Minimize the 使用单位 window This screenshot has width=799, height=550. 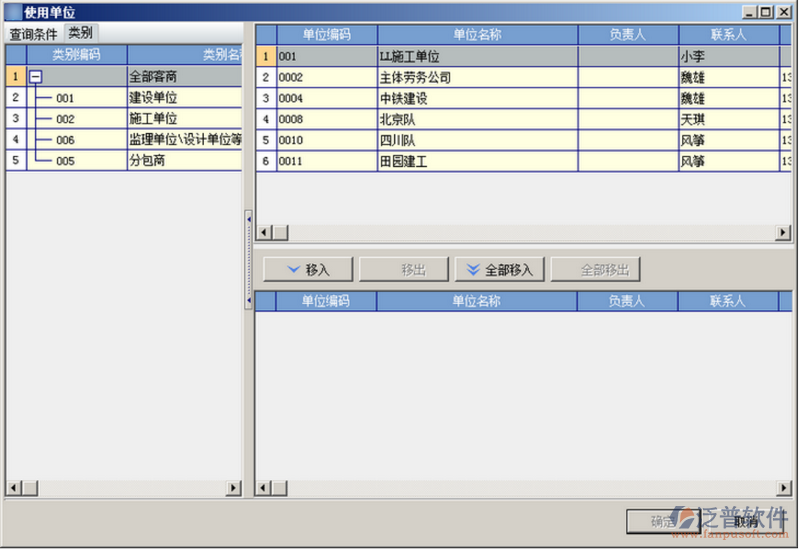click(749, 12)
